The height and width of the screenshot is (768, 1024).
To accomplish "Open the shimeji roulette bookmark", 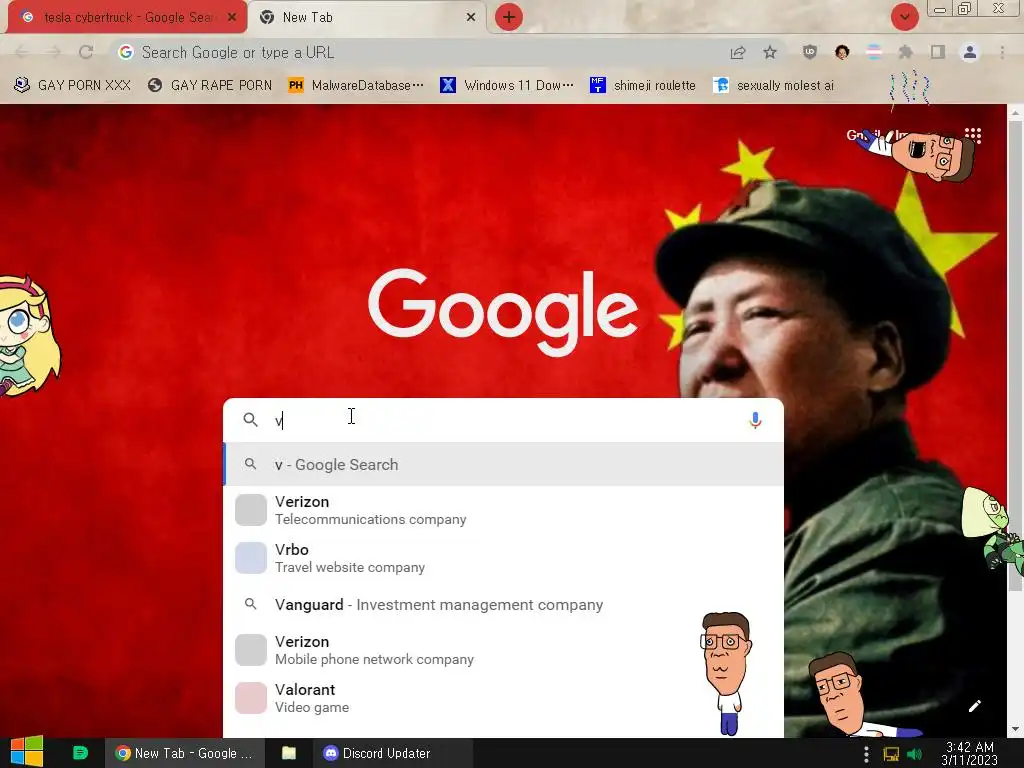I will 643,86.
